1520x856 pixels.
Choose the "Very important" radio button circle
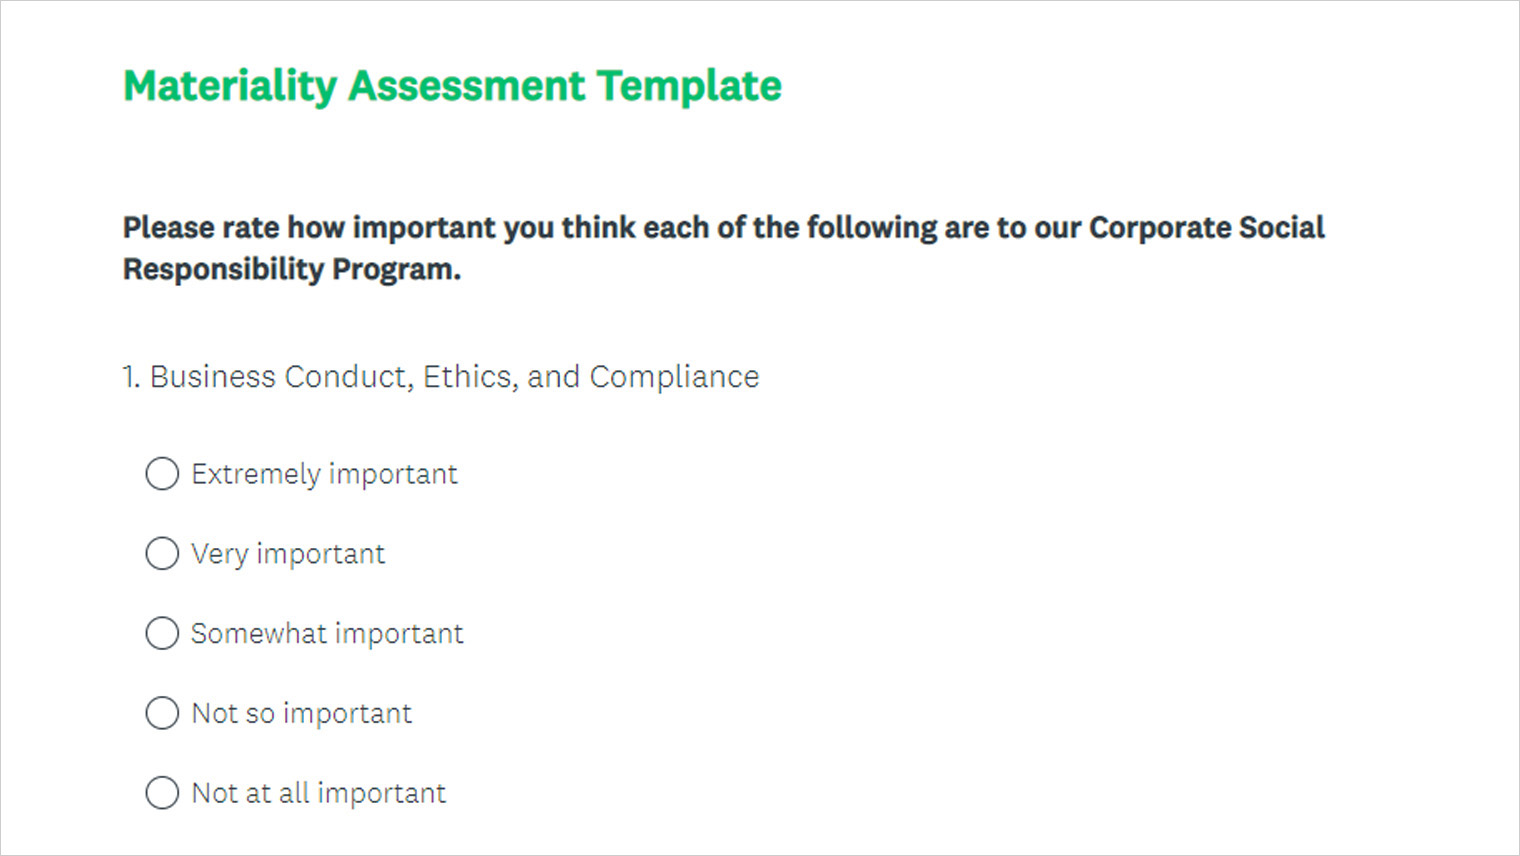click(162, 553)
